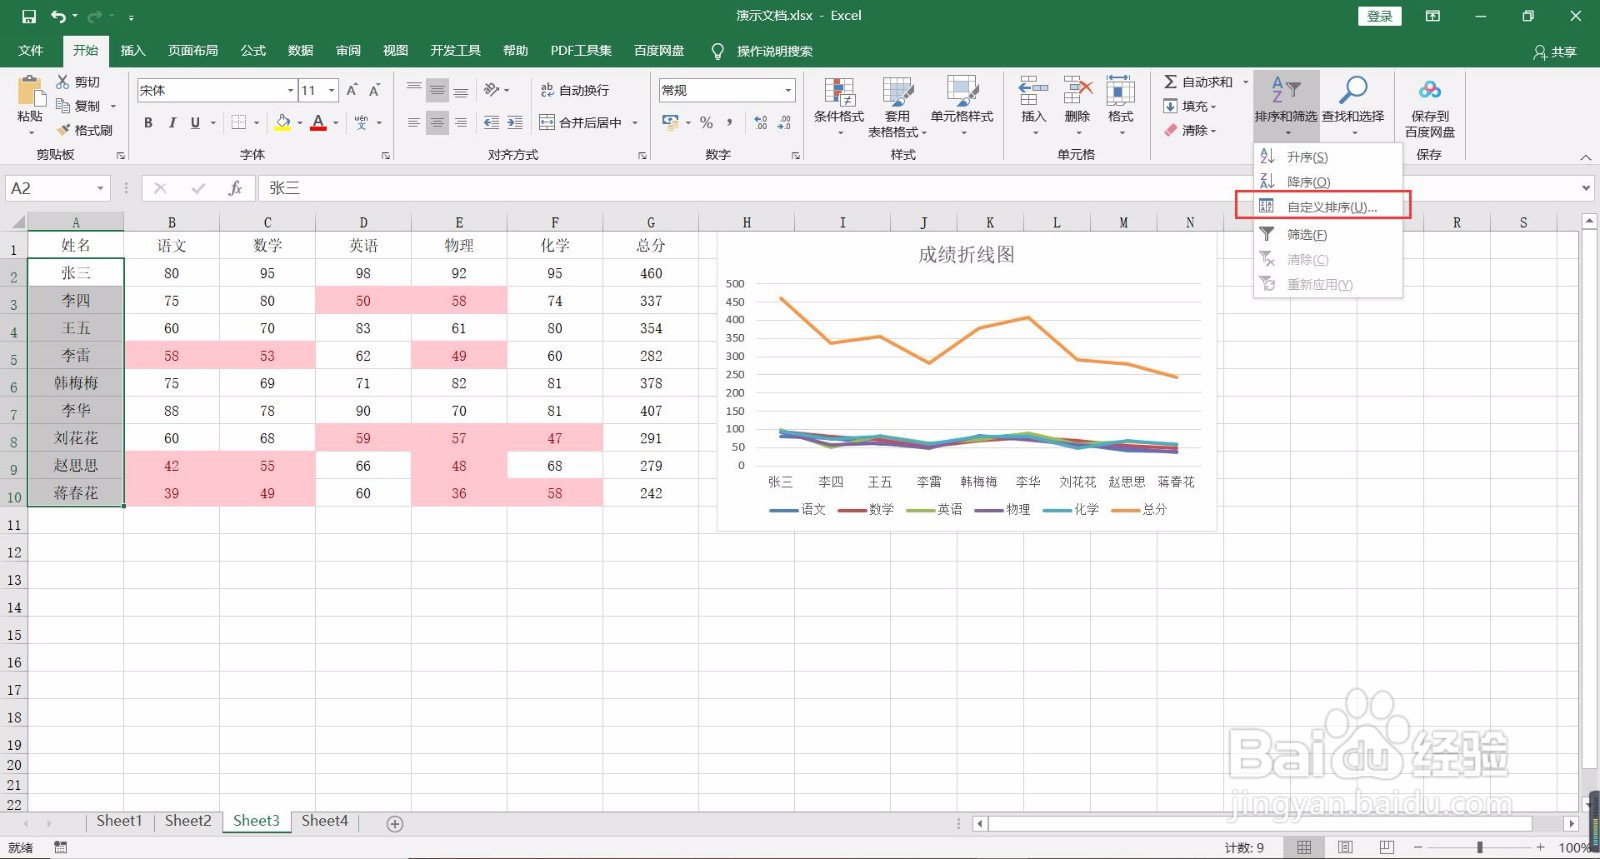Open the font color dropdown arrow
Viewport: 1600px width, 859px height.
[336, 123]
